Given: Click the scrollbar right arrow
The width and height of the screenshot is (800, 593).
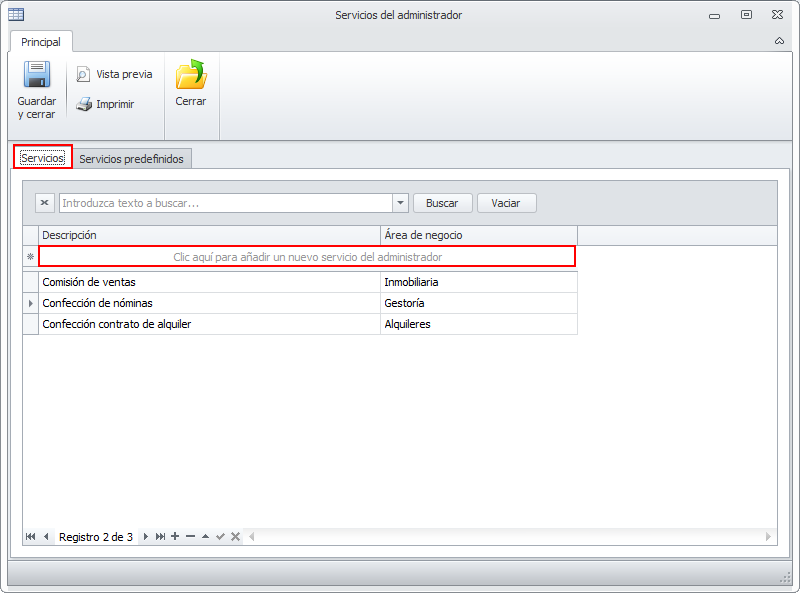Looking at the screenshot, I should click(x=768, y=536).
